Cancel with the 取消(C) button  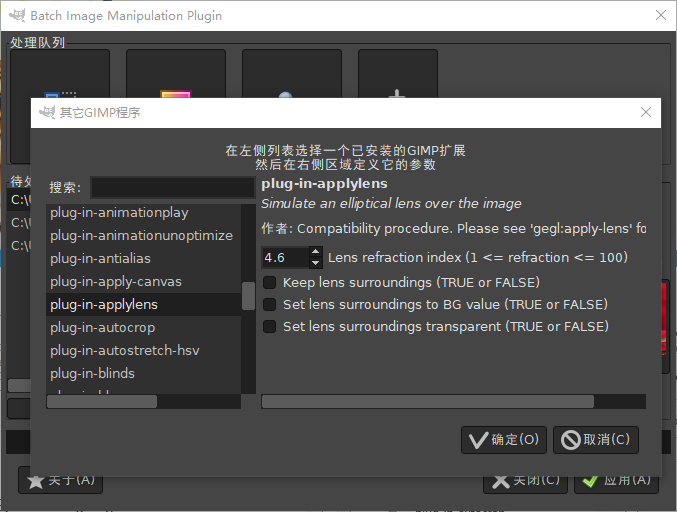pyautogui.click(x=595, y=440)
